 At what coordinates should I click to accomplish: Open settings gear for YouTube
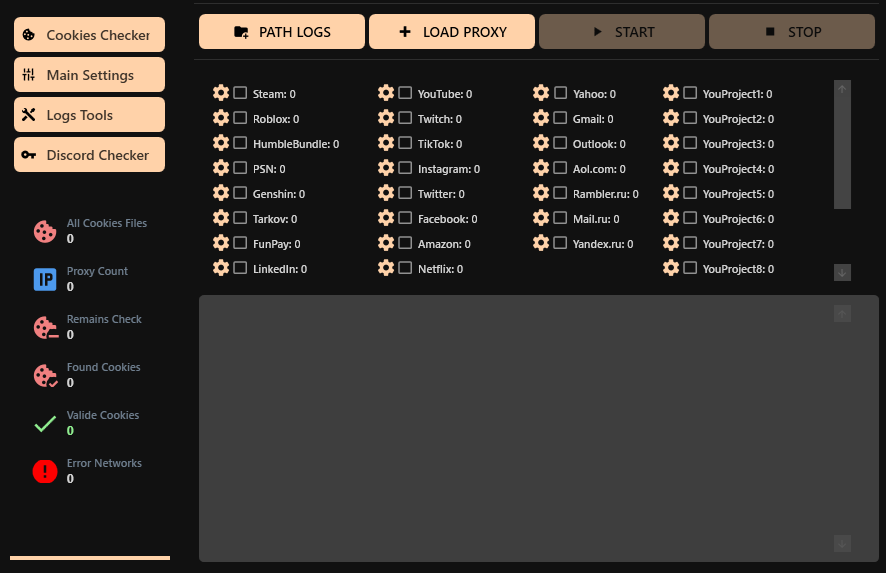[x=386, y=93]
